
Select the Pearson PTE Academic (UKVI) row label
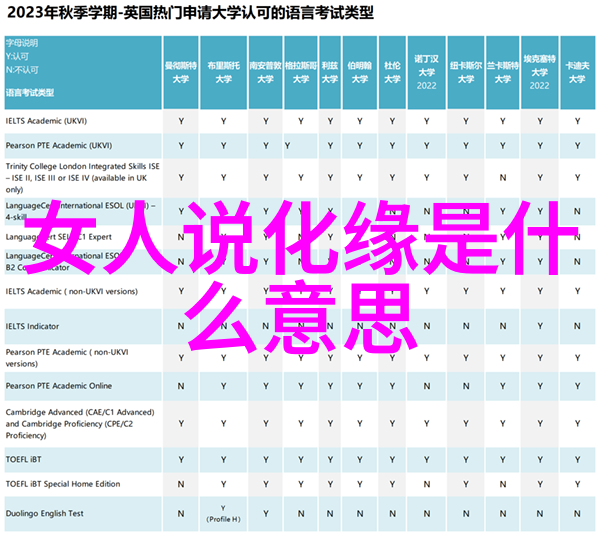coord(59,145)
